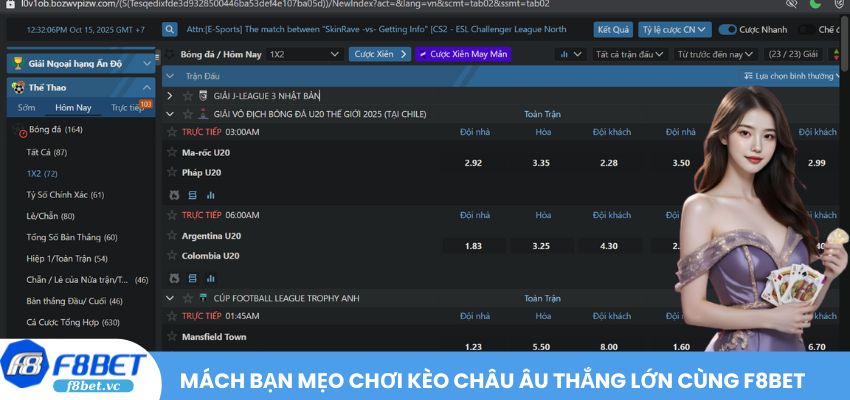Bet home odds 1.23 on Mansfield Town
Screen dimensions: 850x400
[x=473, y=347]
